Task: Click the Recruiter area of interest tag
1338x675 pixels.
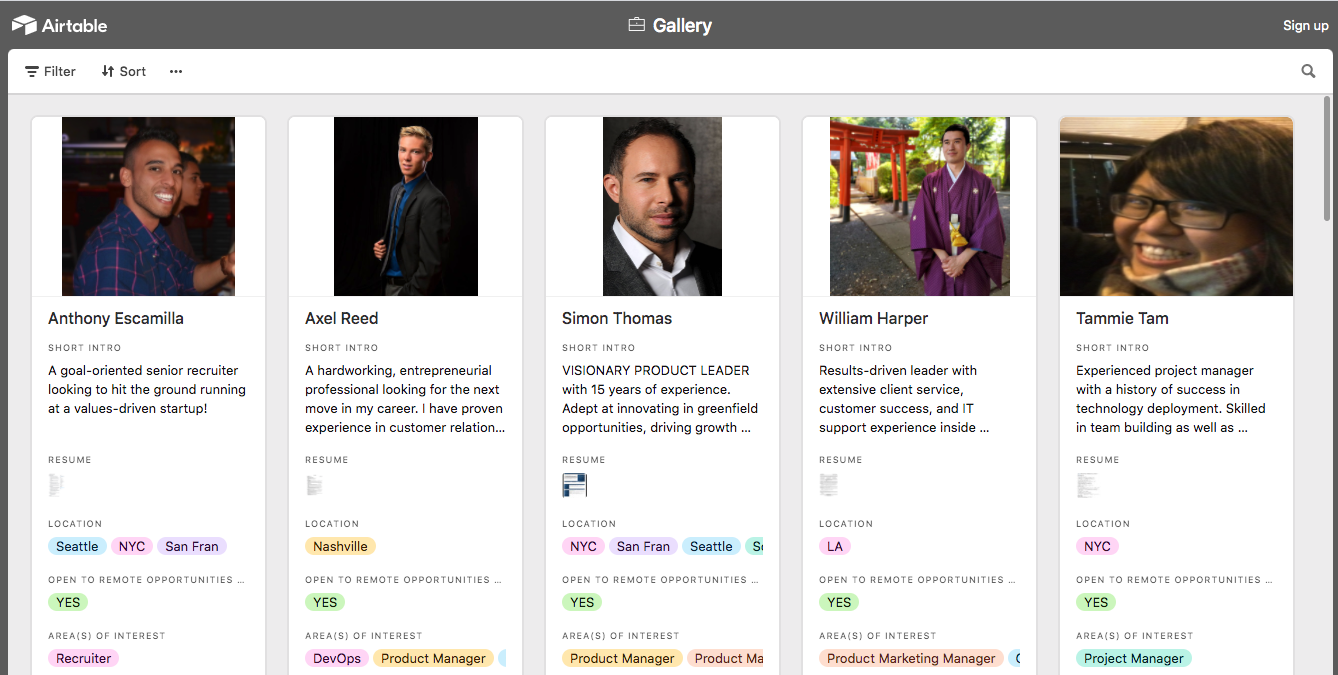Action: coord(83,658)
